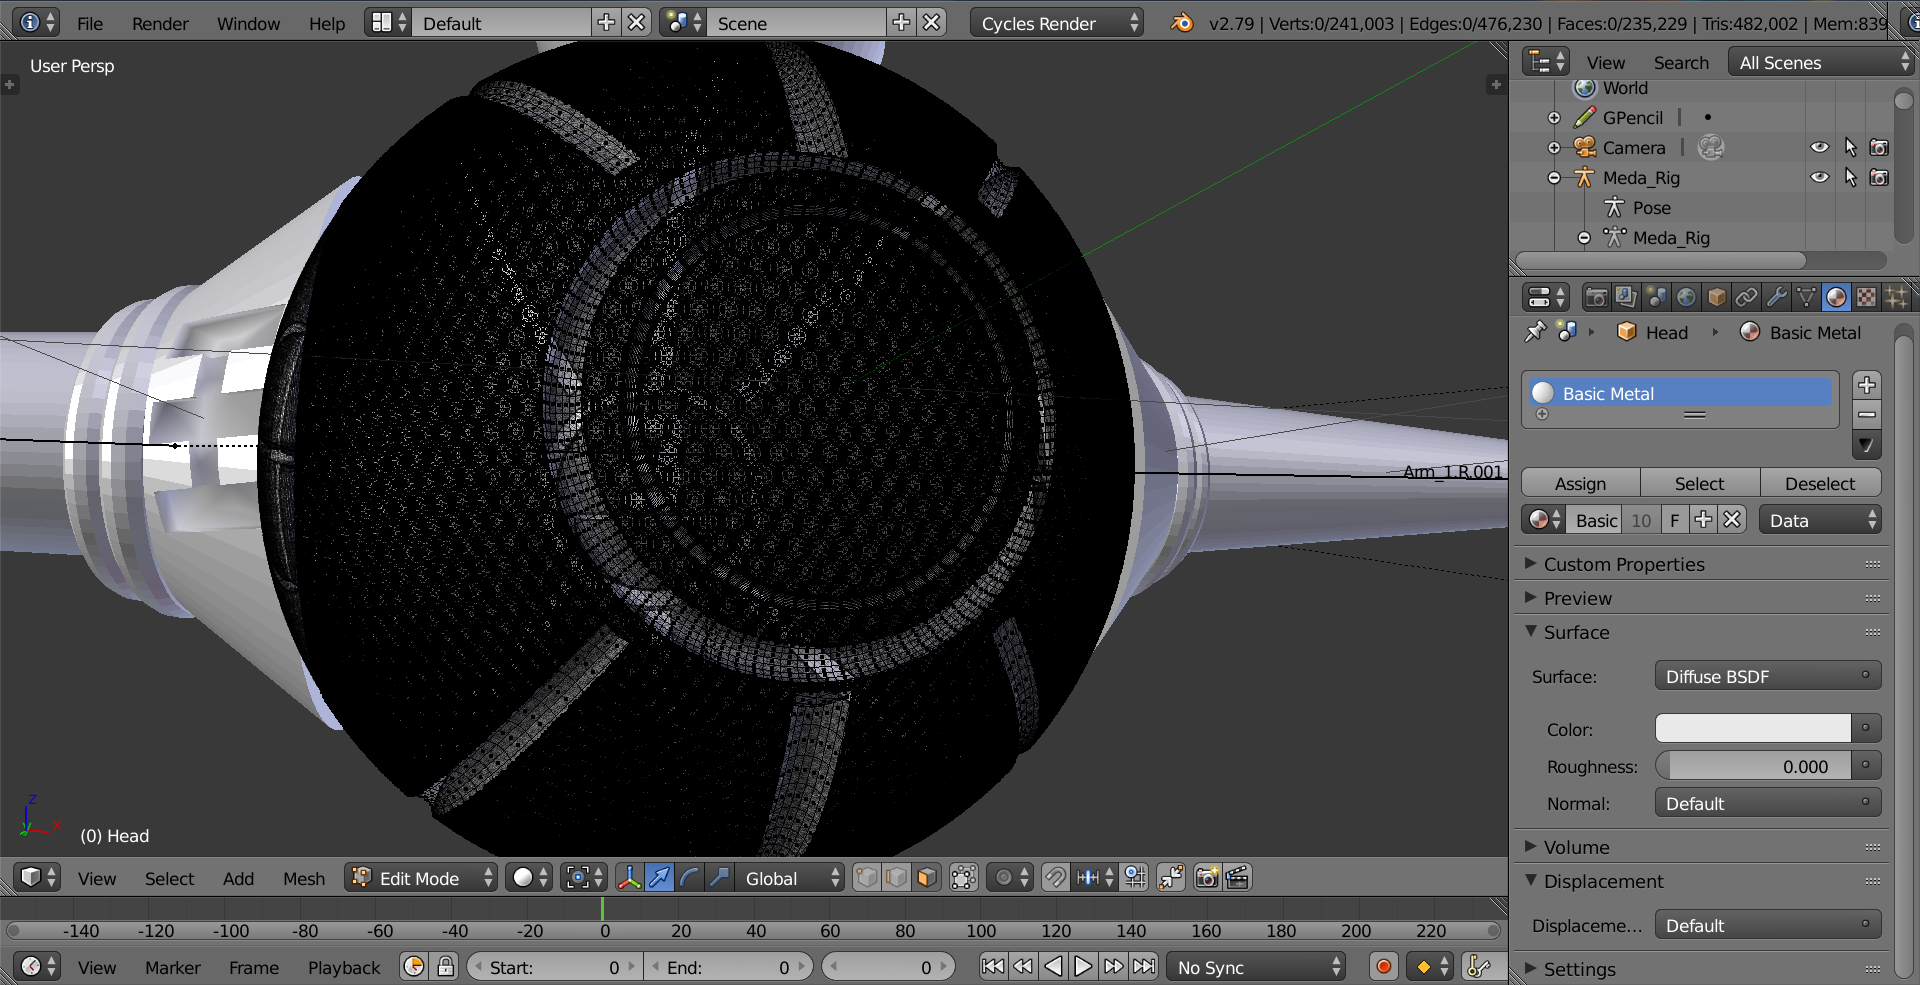
Task: Click the Roughness value slider
Action: (1753, 766)
